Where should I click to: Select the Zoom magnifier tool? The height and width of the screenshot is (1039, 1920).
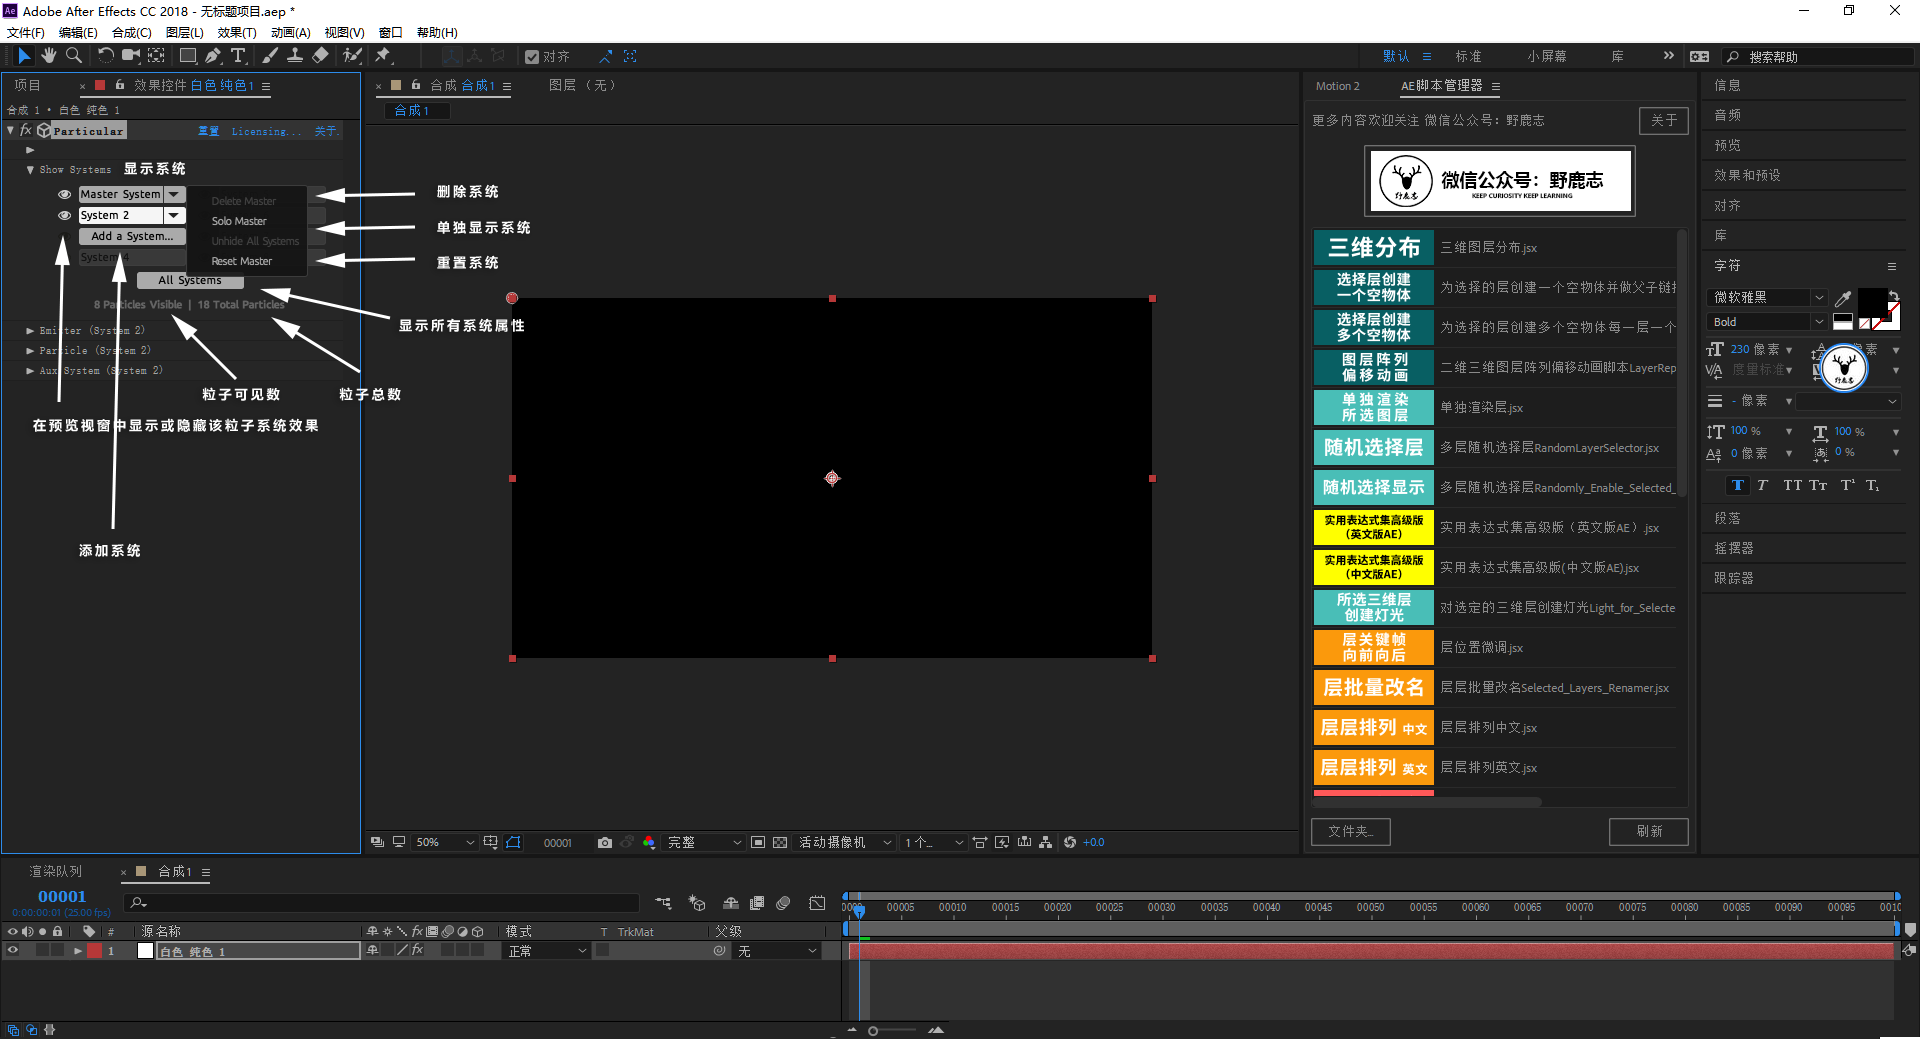73,56
